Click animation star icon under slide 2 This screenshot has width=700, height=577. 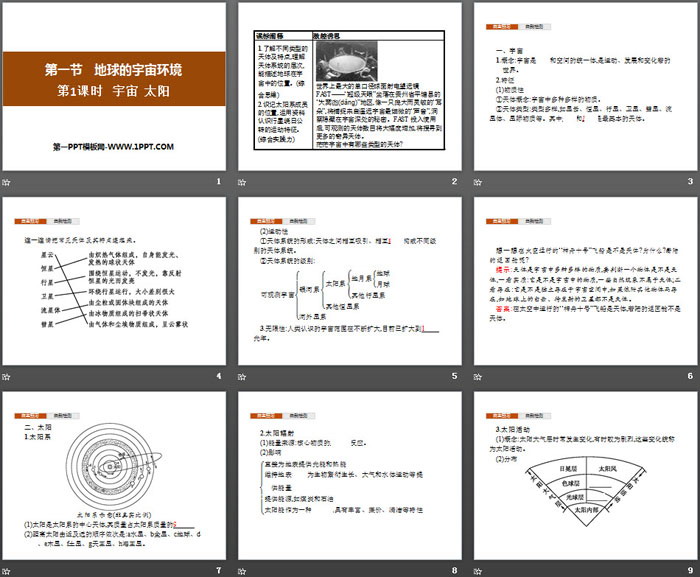coord(242,182)
